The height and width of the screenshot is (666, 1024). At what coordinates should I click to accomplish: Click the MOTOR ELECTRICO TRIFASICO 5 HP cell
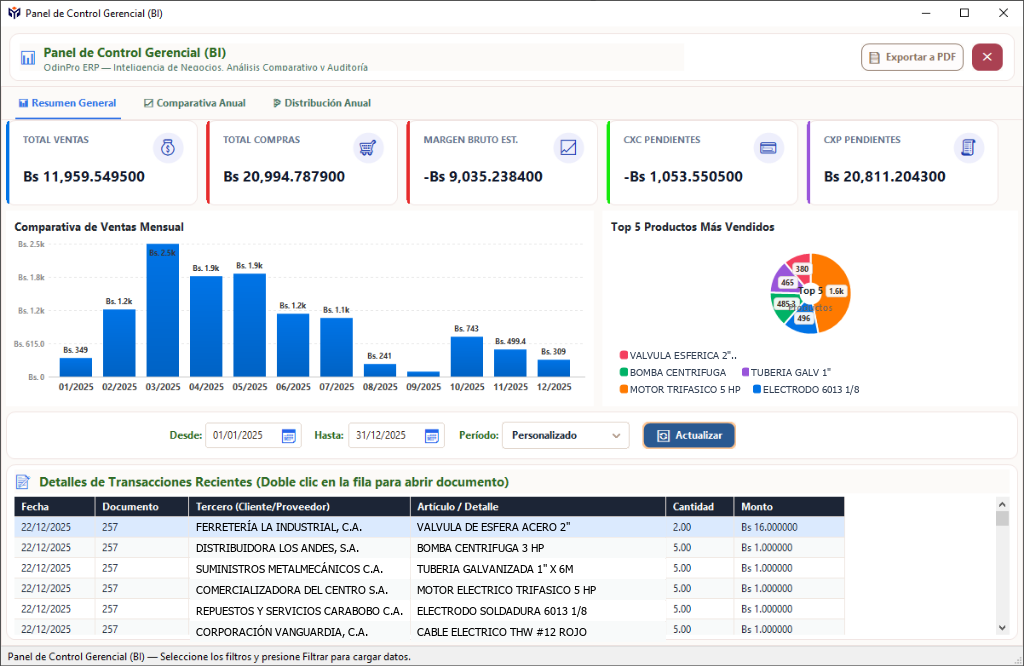(x=537, y=589)
